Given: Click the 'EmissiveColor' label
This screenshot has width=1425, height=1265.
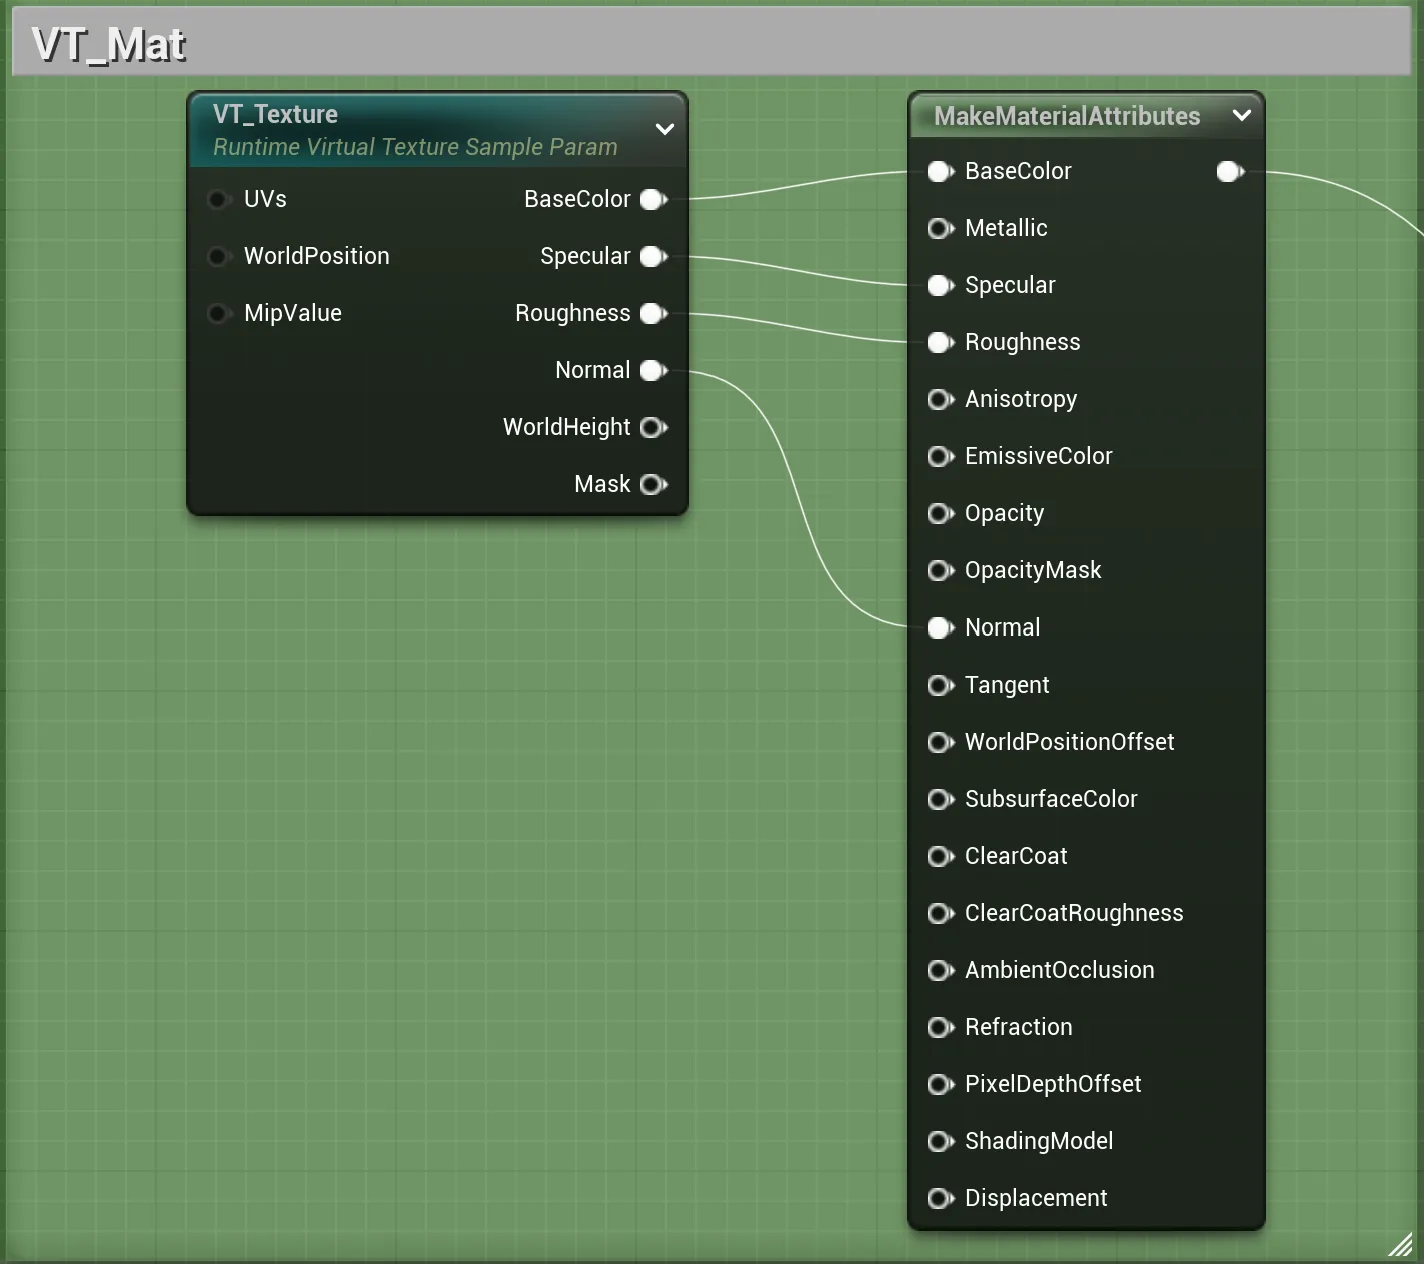Looking at the screenshot, I should [x=1038, y=456].
